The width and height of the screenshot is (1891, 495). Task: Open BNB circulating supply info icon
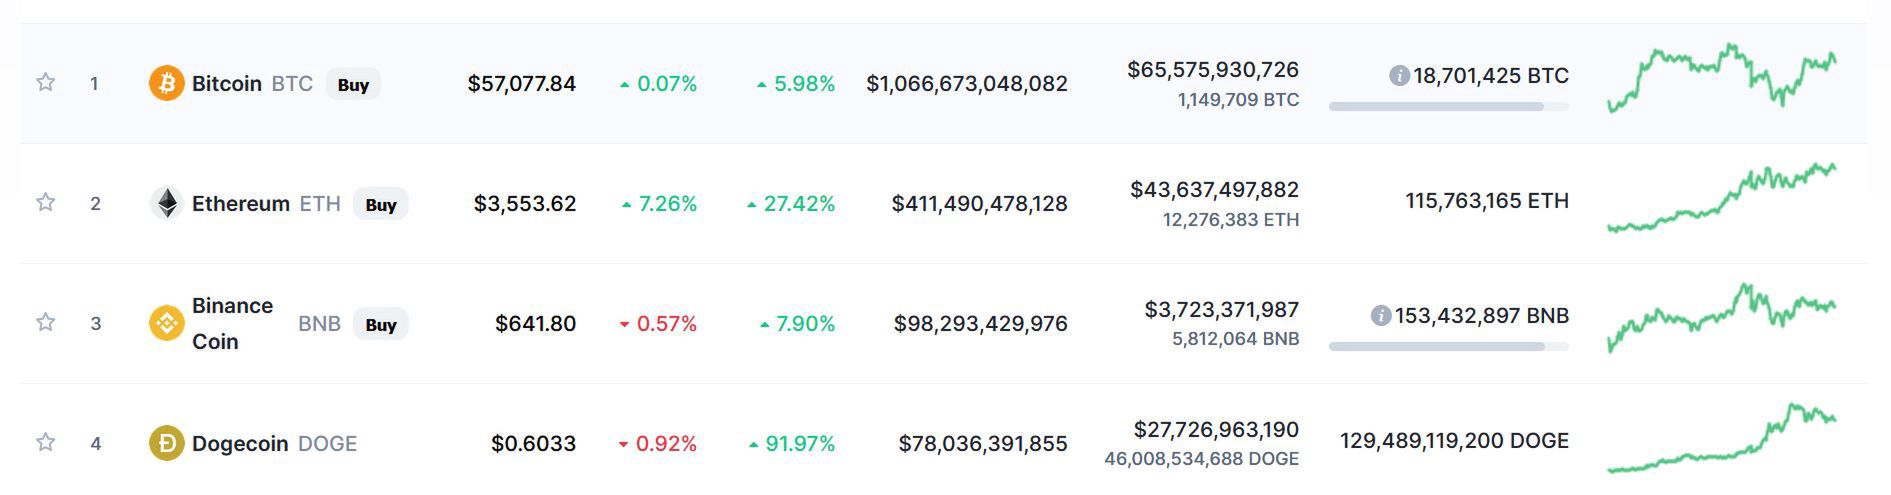1381,316
